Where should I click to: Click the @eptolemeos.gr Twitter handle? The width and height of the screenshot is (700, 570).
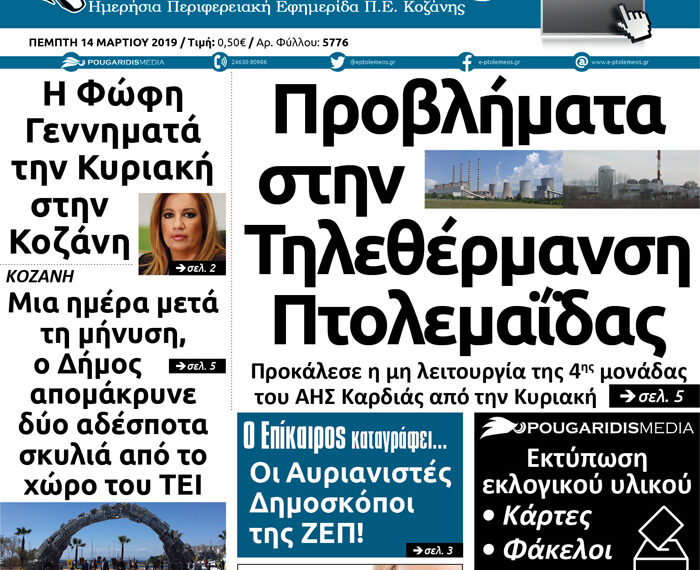(372, 62)
